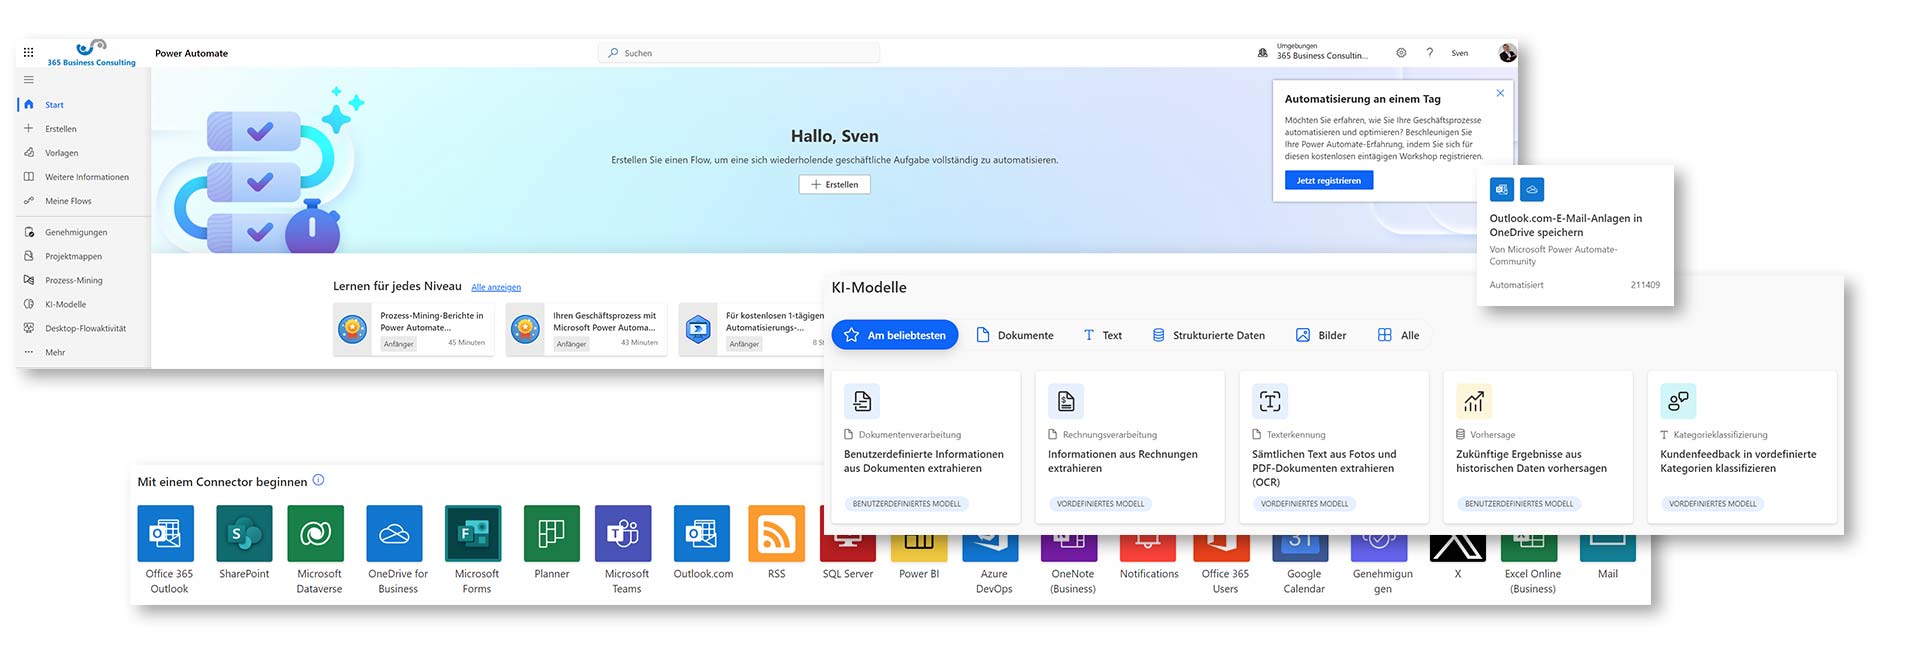Expand Mehr in sidebar

[x=84, y=352]
